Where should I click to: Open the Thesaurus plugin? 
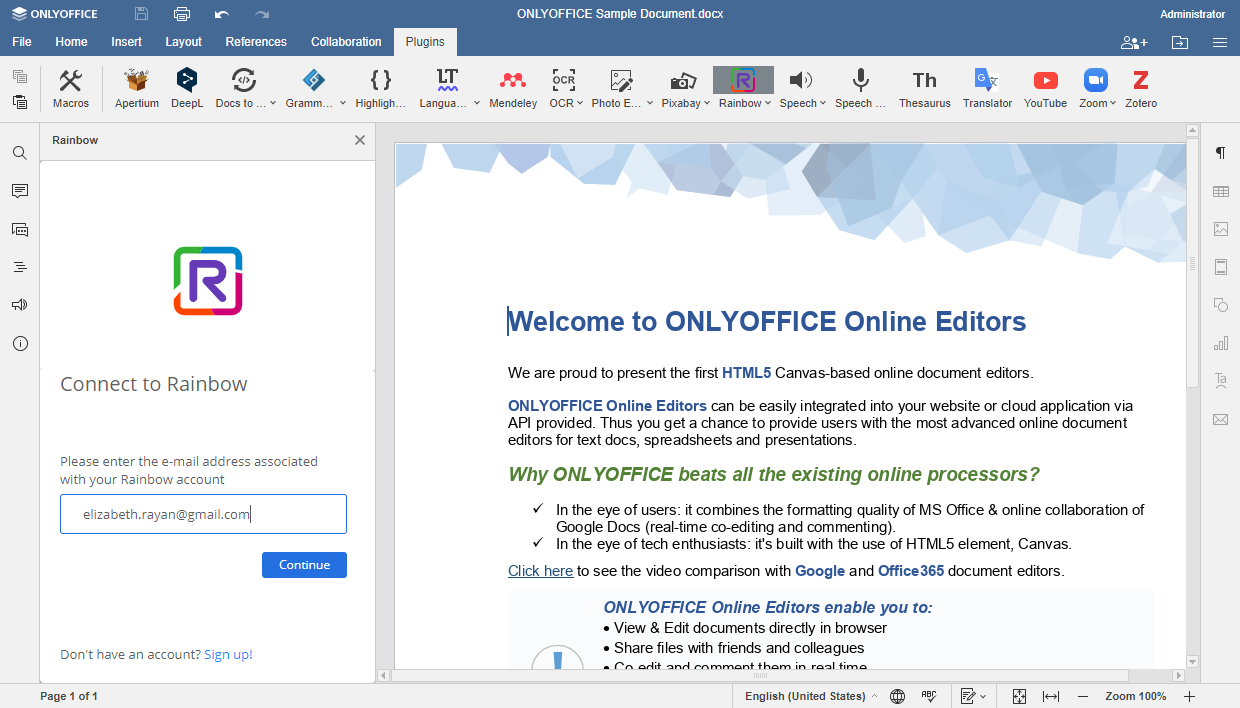click(925, 88)
